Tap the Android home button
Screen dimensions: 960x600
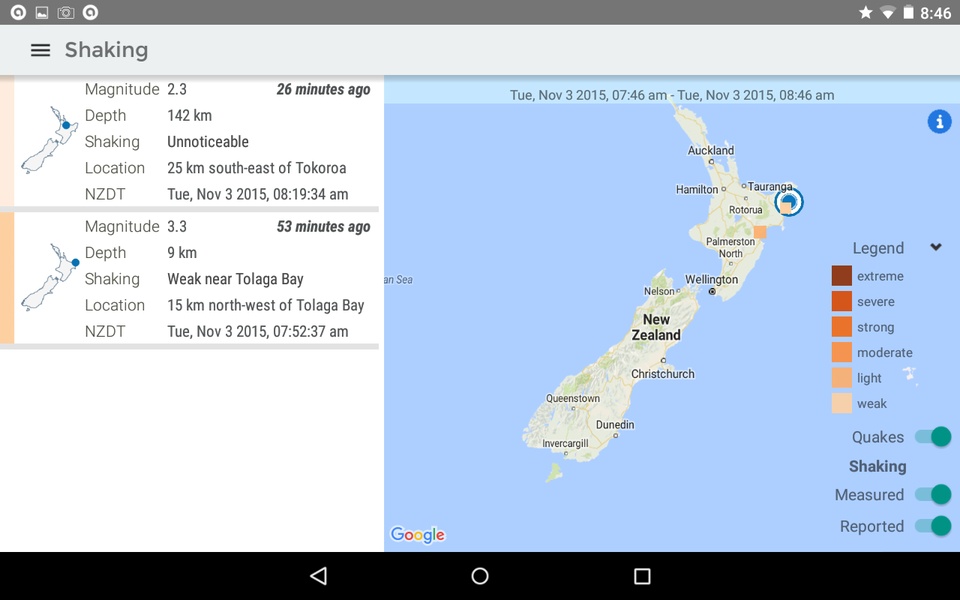click(x=480, y=576)
